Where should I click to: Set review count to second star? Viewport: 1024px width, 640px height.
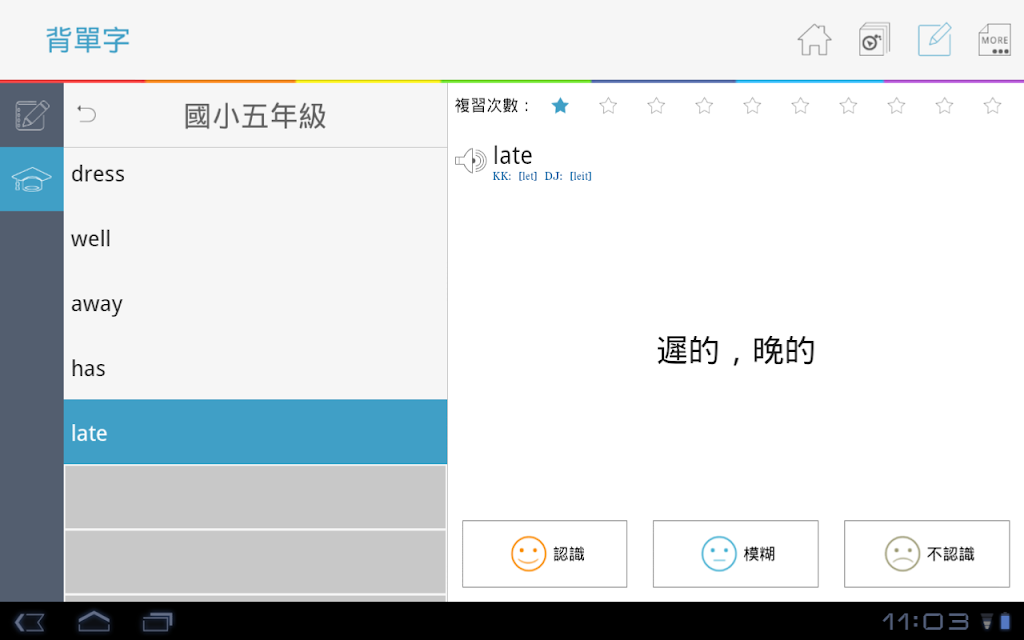click(608, 106)
